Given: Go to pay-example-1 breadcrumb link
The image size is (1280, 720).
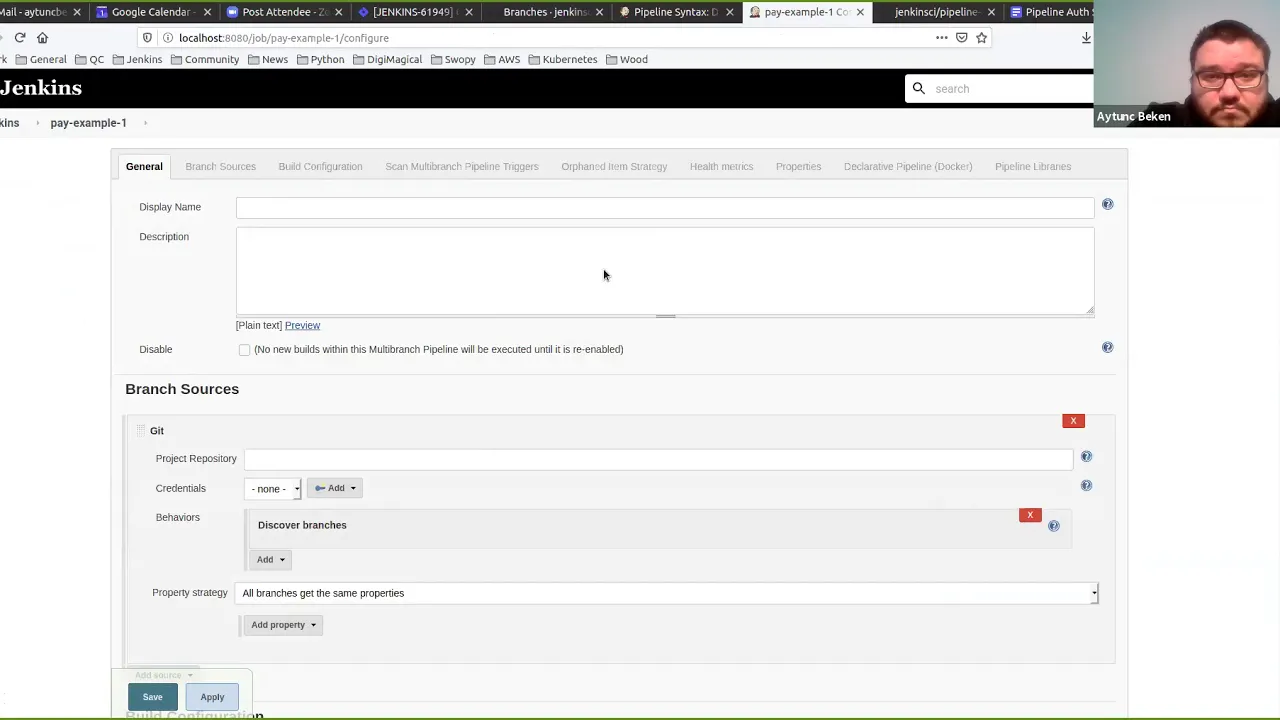Looking at the screenshot, I should coord(88,123).
